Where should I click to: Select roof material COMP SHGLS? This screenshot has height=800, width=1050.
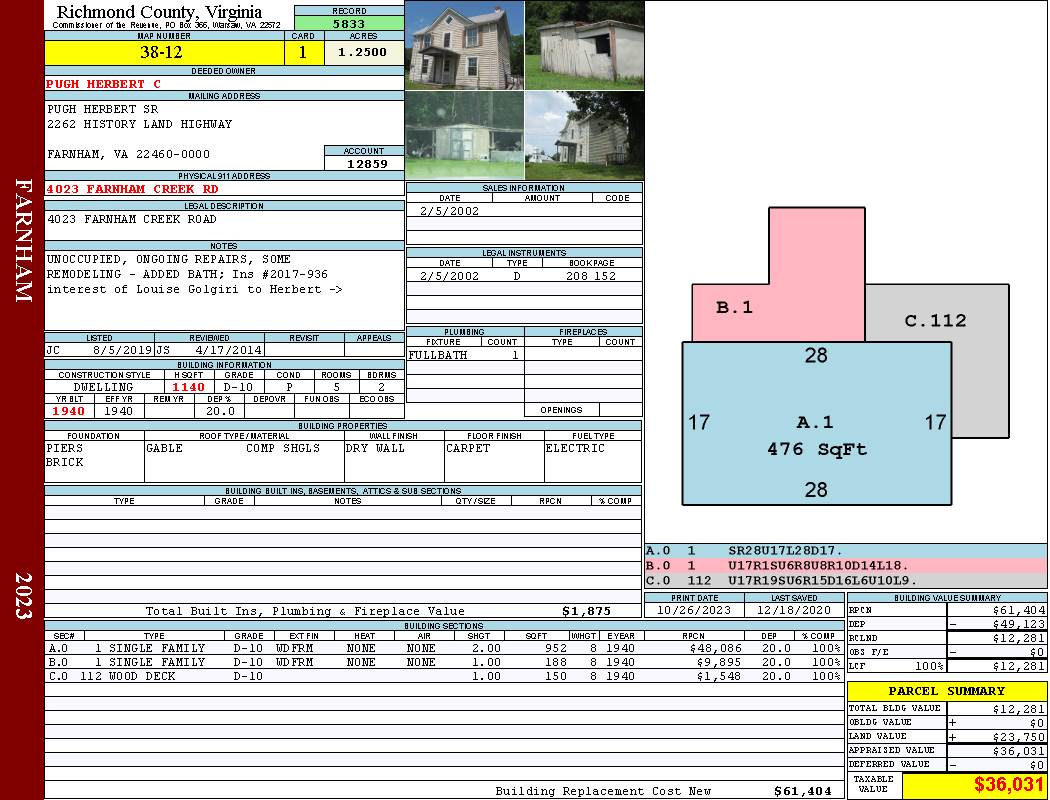coord(283,449)
